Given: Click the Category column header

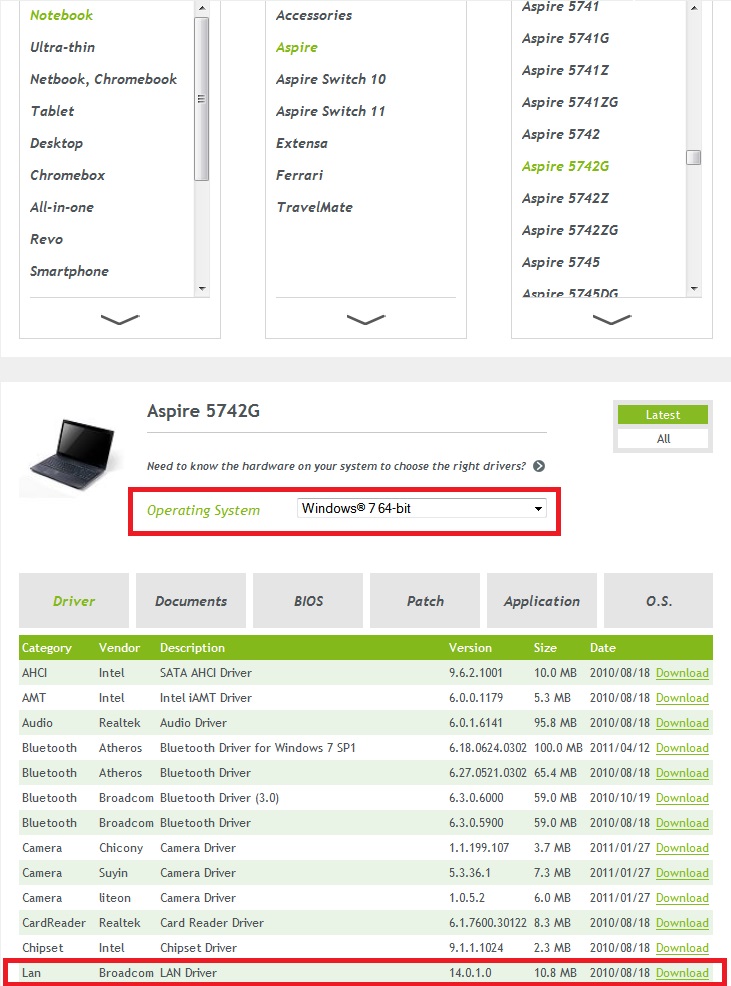Looking at the screenshot, I should [47, 648].
